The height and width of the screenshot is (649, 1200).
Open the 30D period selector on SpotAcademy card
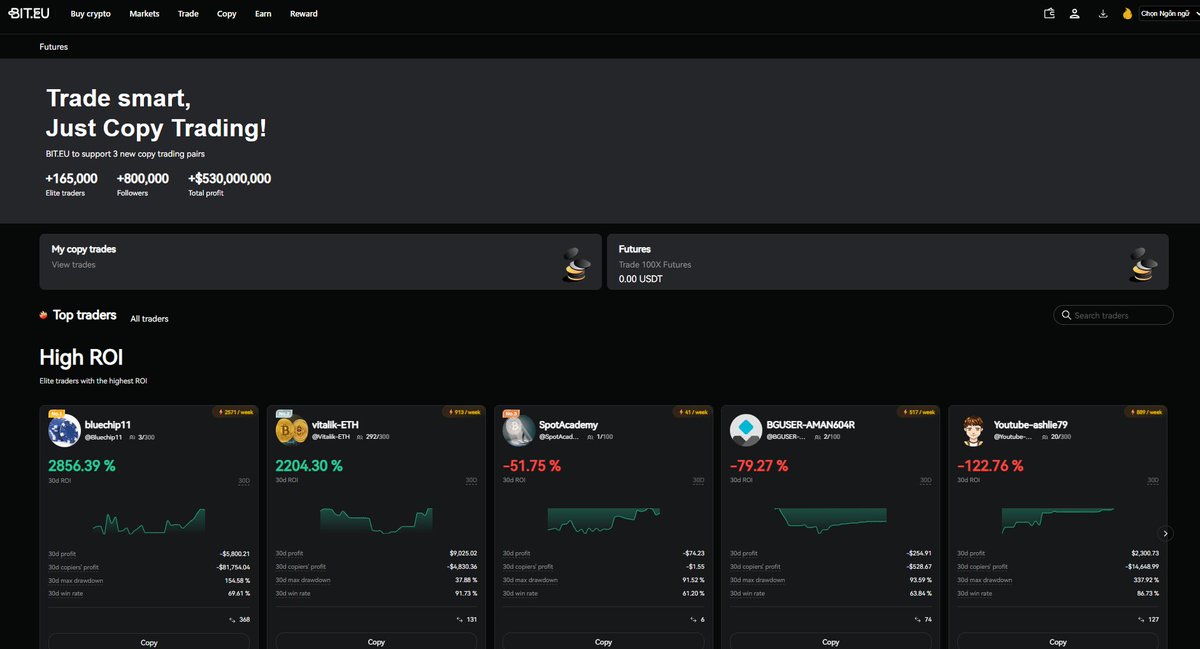tap(698, 480)
